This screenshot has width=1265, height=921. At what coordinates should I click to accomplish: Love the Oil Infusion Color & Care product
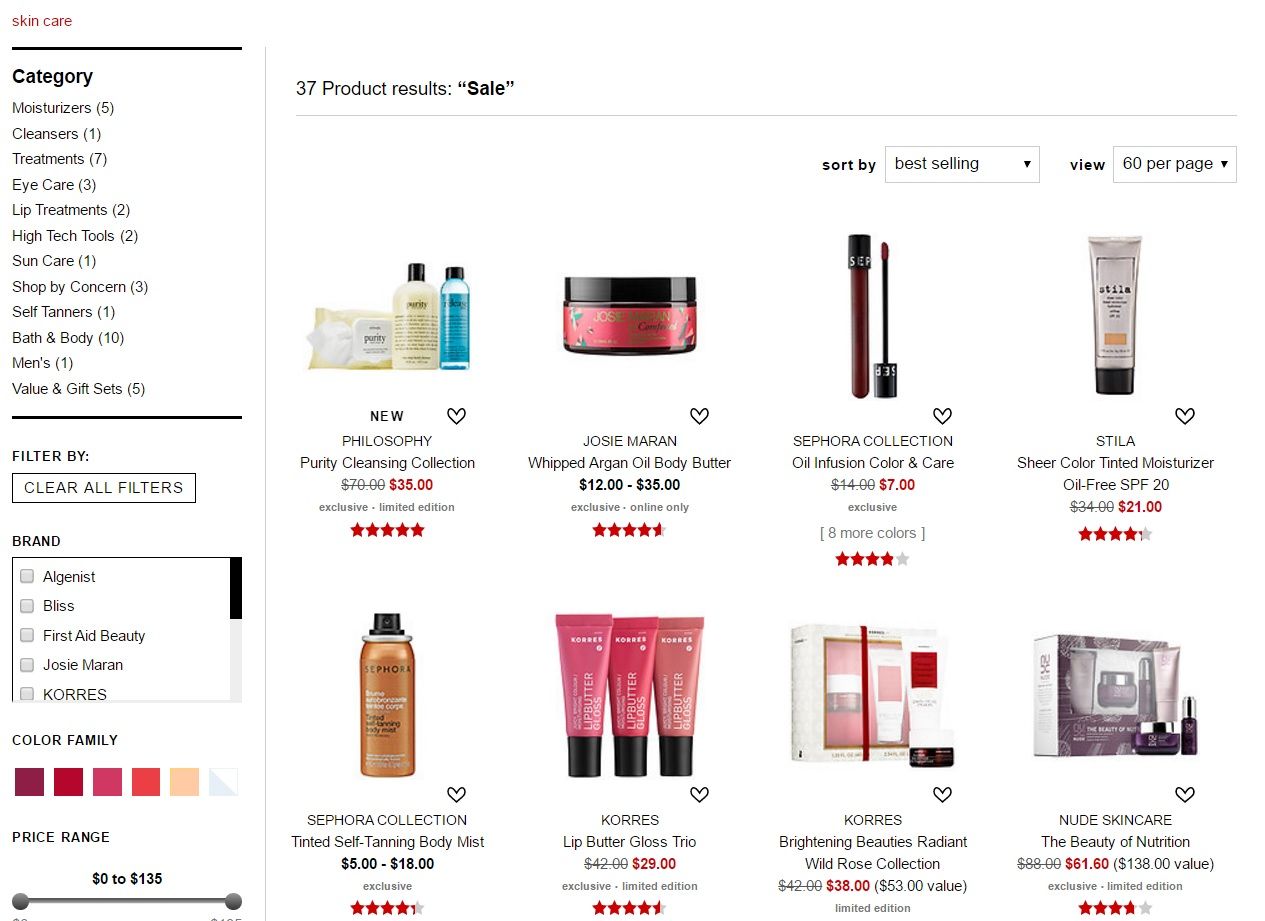942,416
